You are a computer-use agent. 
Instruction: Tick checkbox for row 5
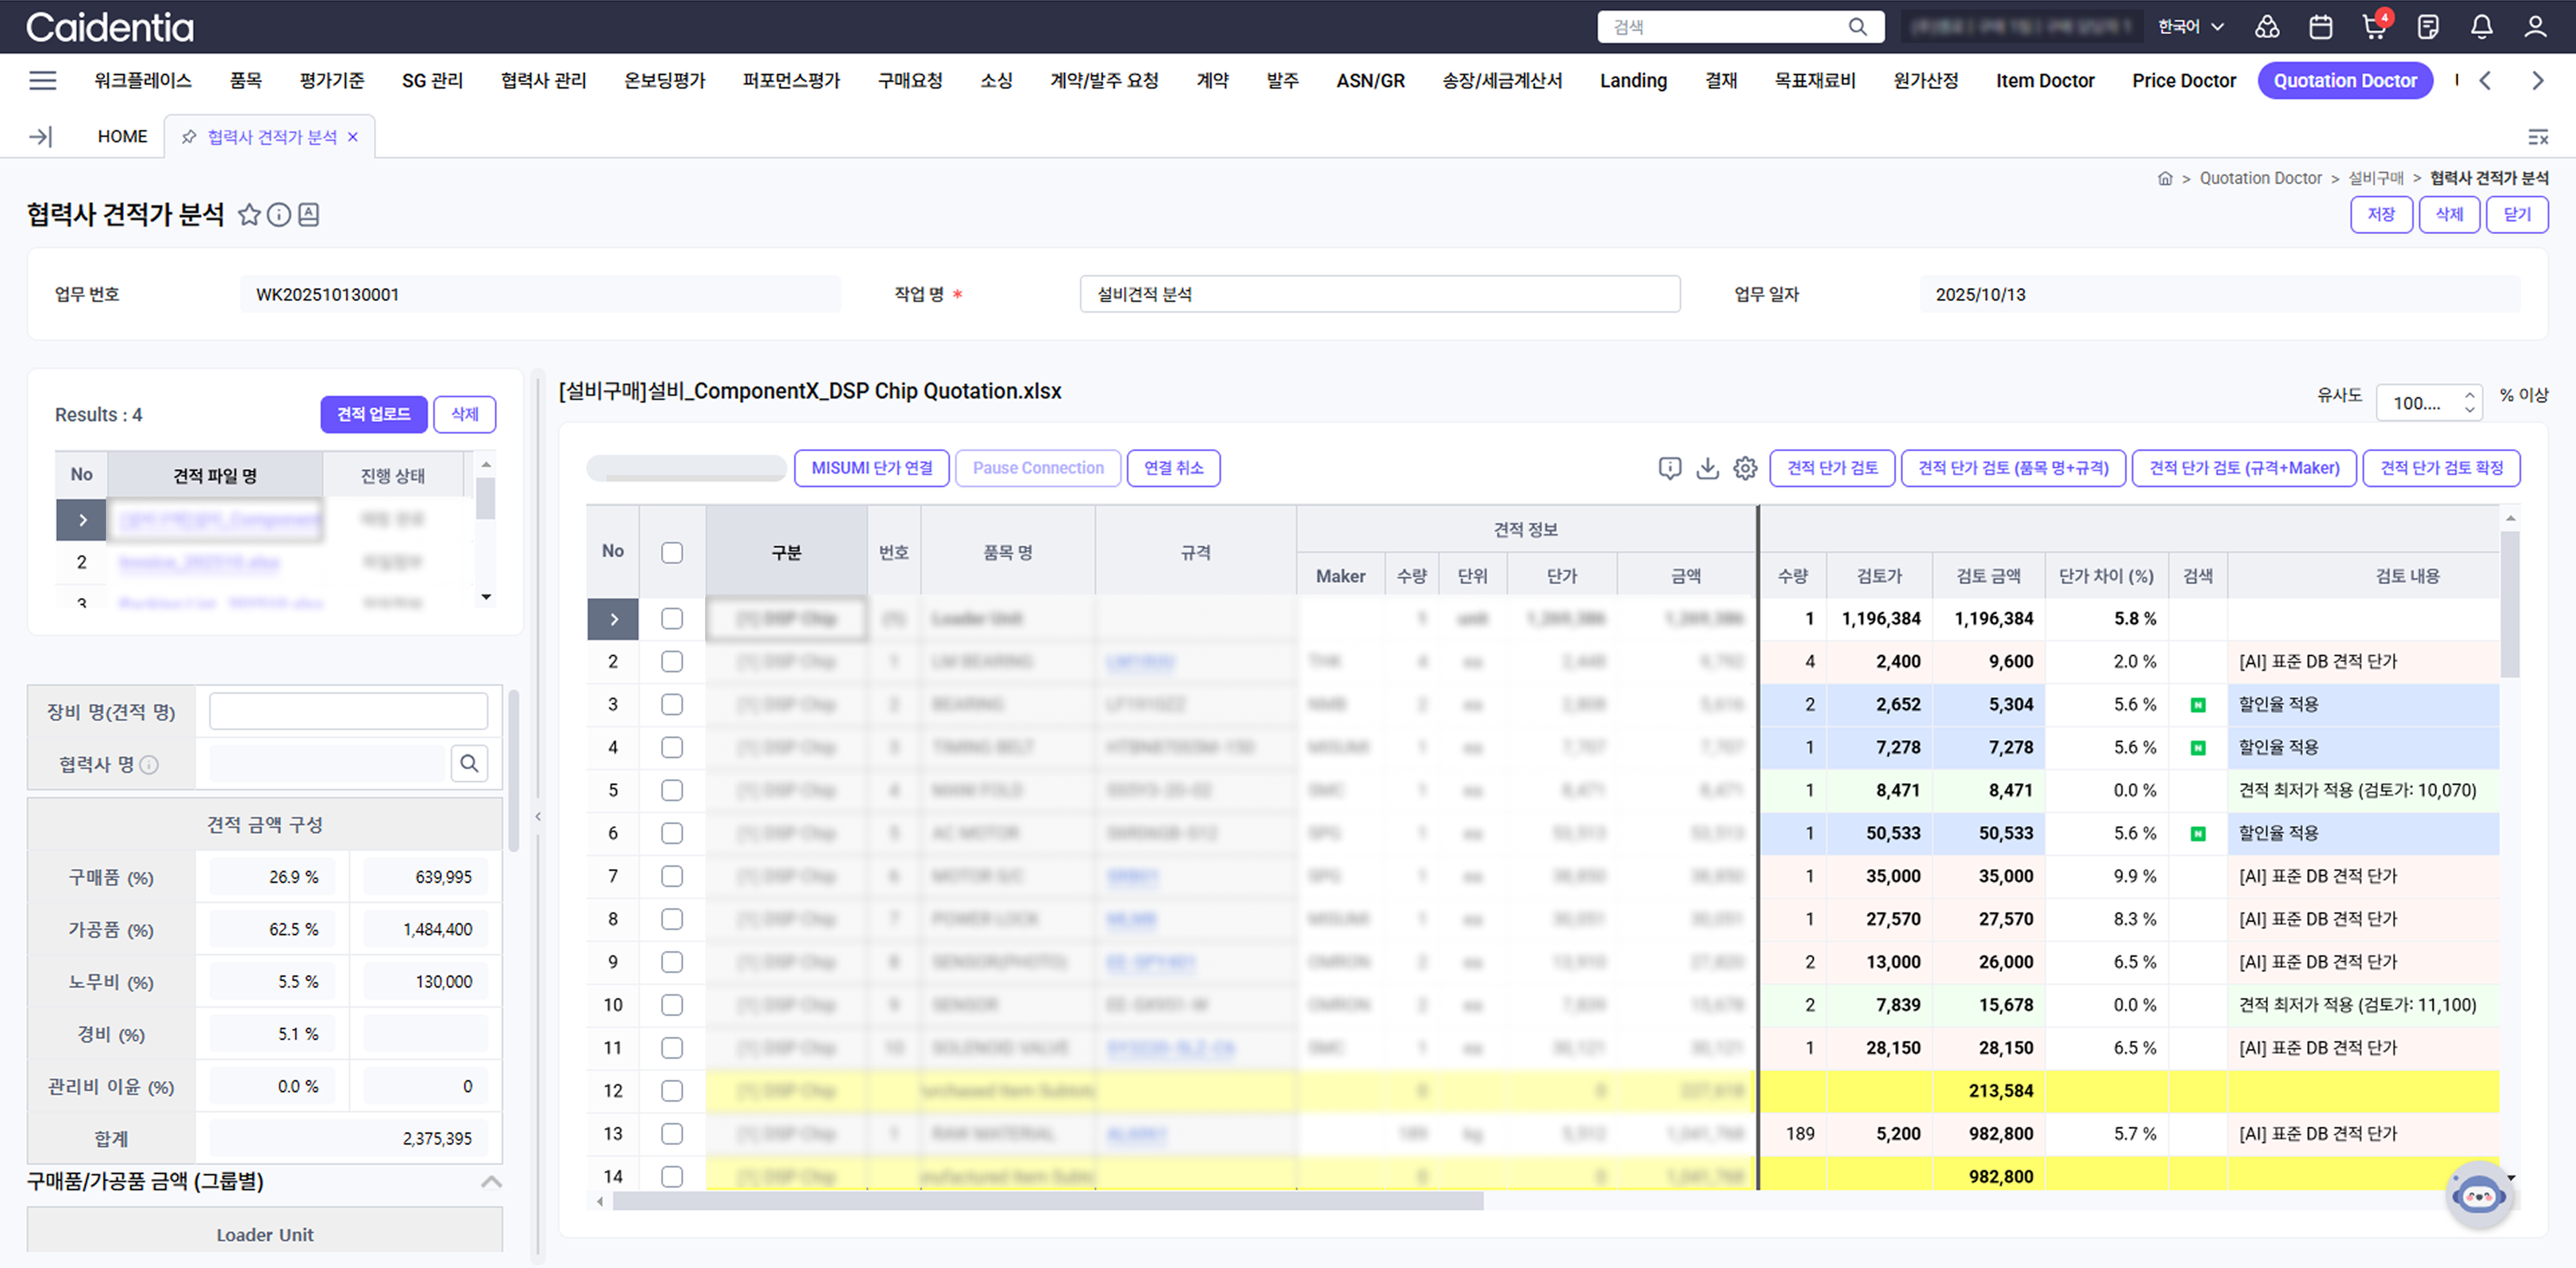point(672,790)
